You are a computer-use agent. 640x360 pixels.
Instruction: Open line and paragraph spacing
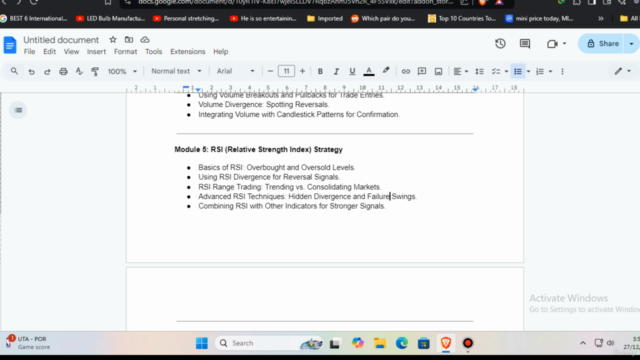480,71
